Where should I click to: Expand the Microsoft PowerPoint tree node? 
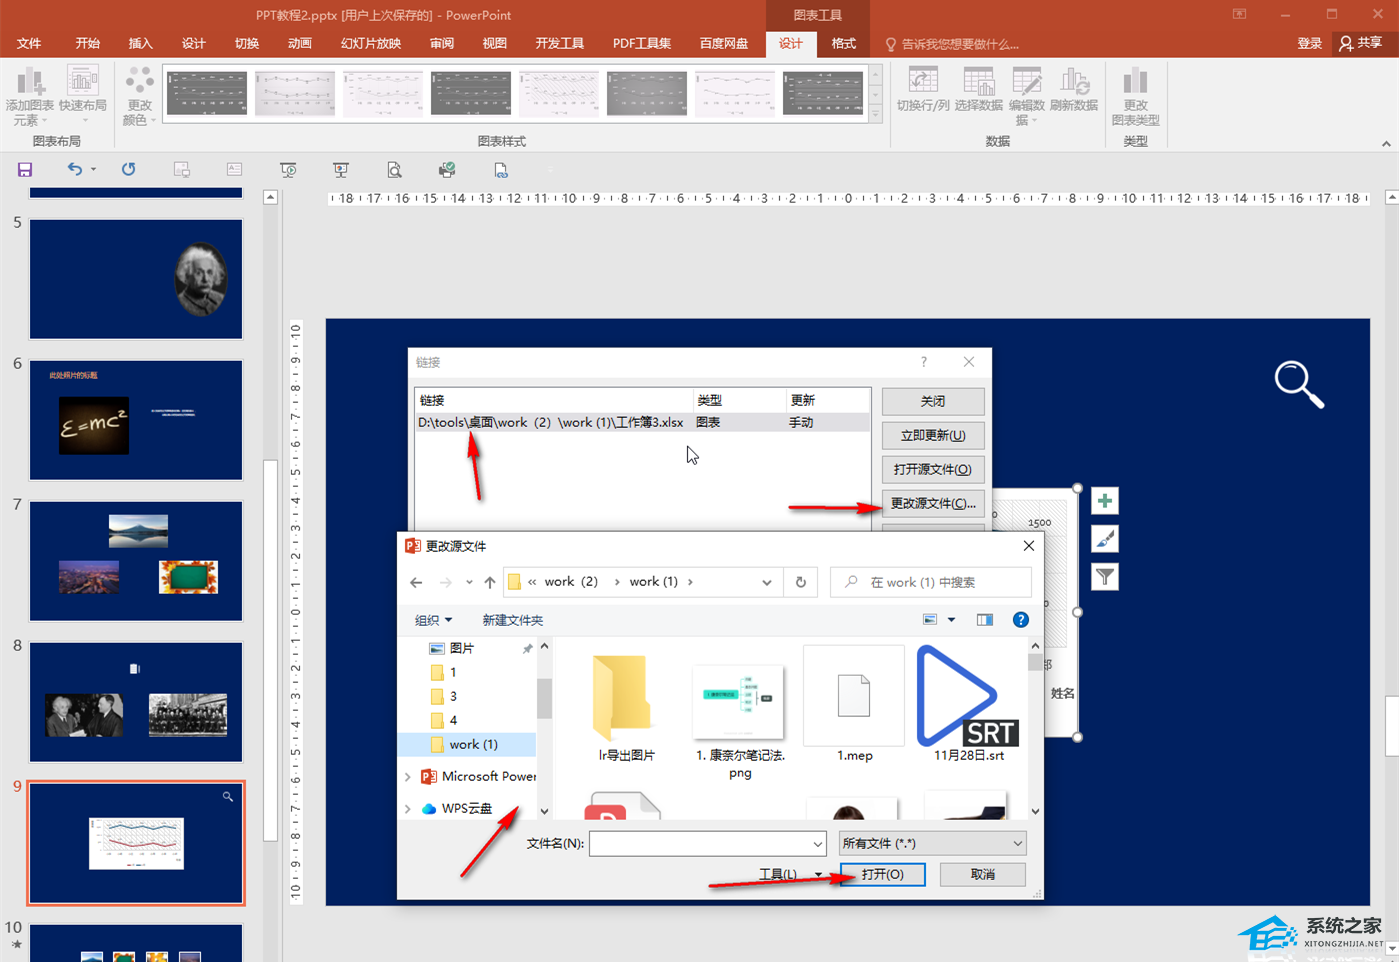tap(408, 776)
